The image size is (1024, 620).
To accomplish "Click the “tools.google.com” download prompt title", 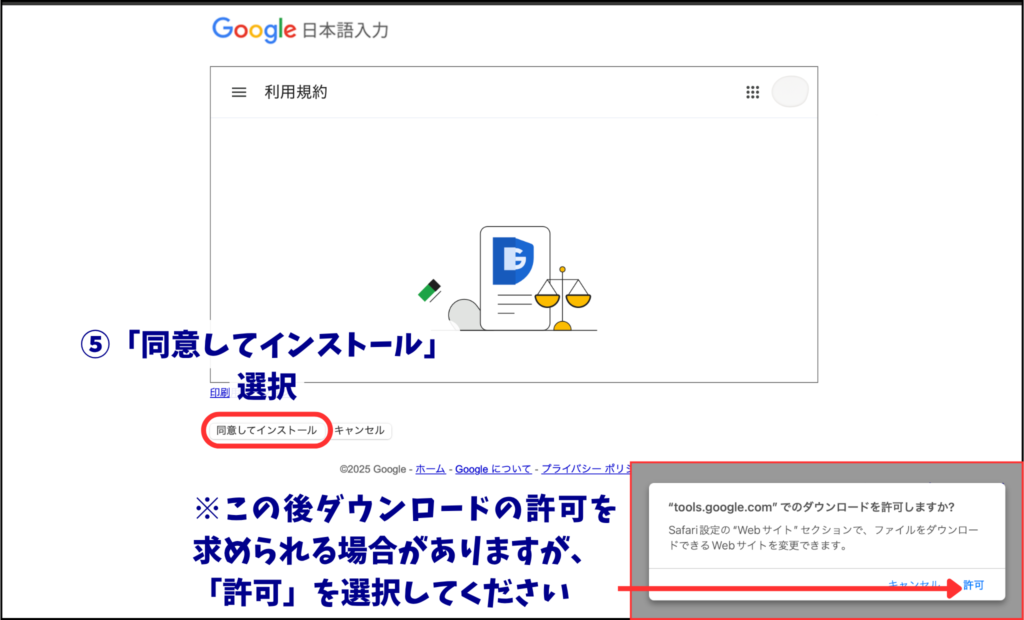I will (812, 507).
